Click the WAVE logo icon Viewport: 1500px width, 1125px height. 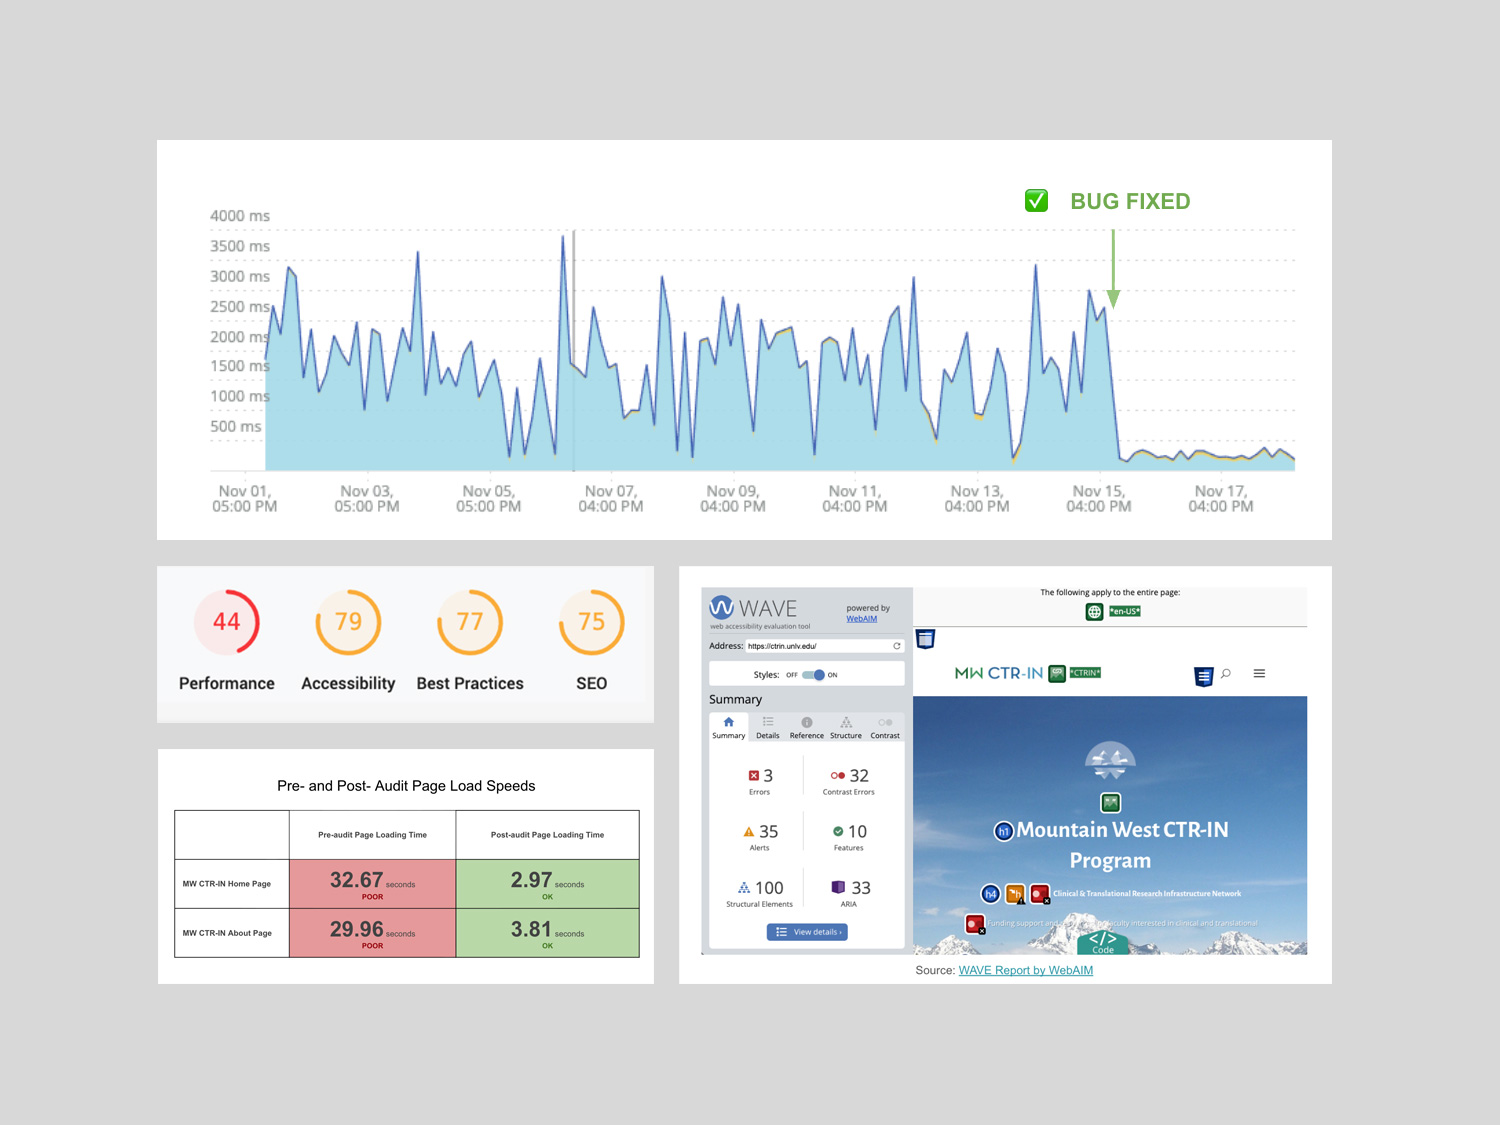pyautogui.click(x=722, y=608)
